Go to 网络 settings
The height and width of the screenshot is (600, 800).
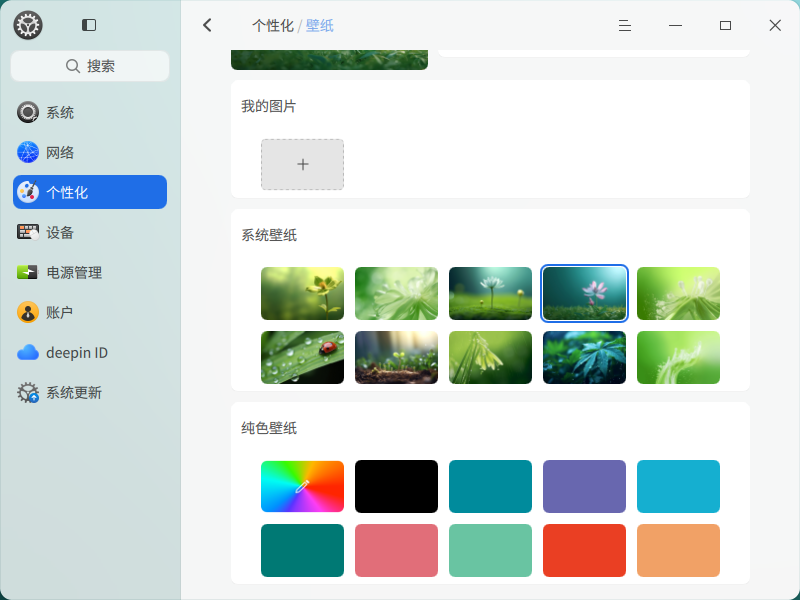pos(90,152)
